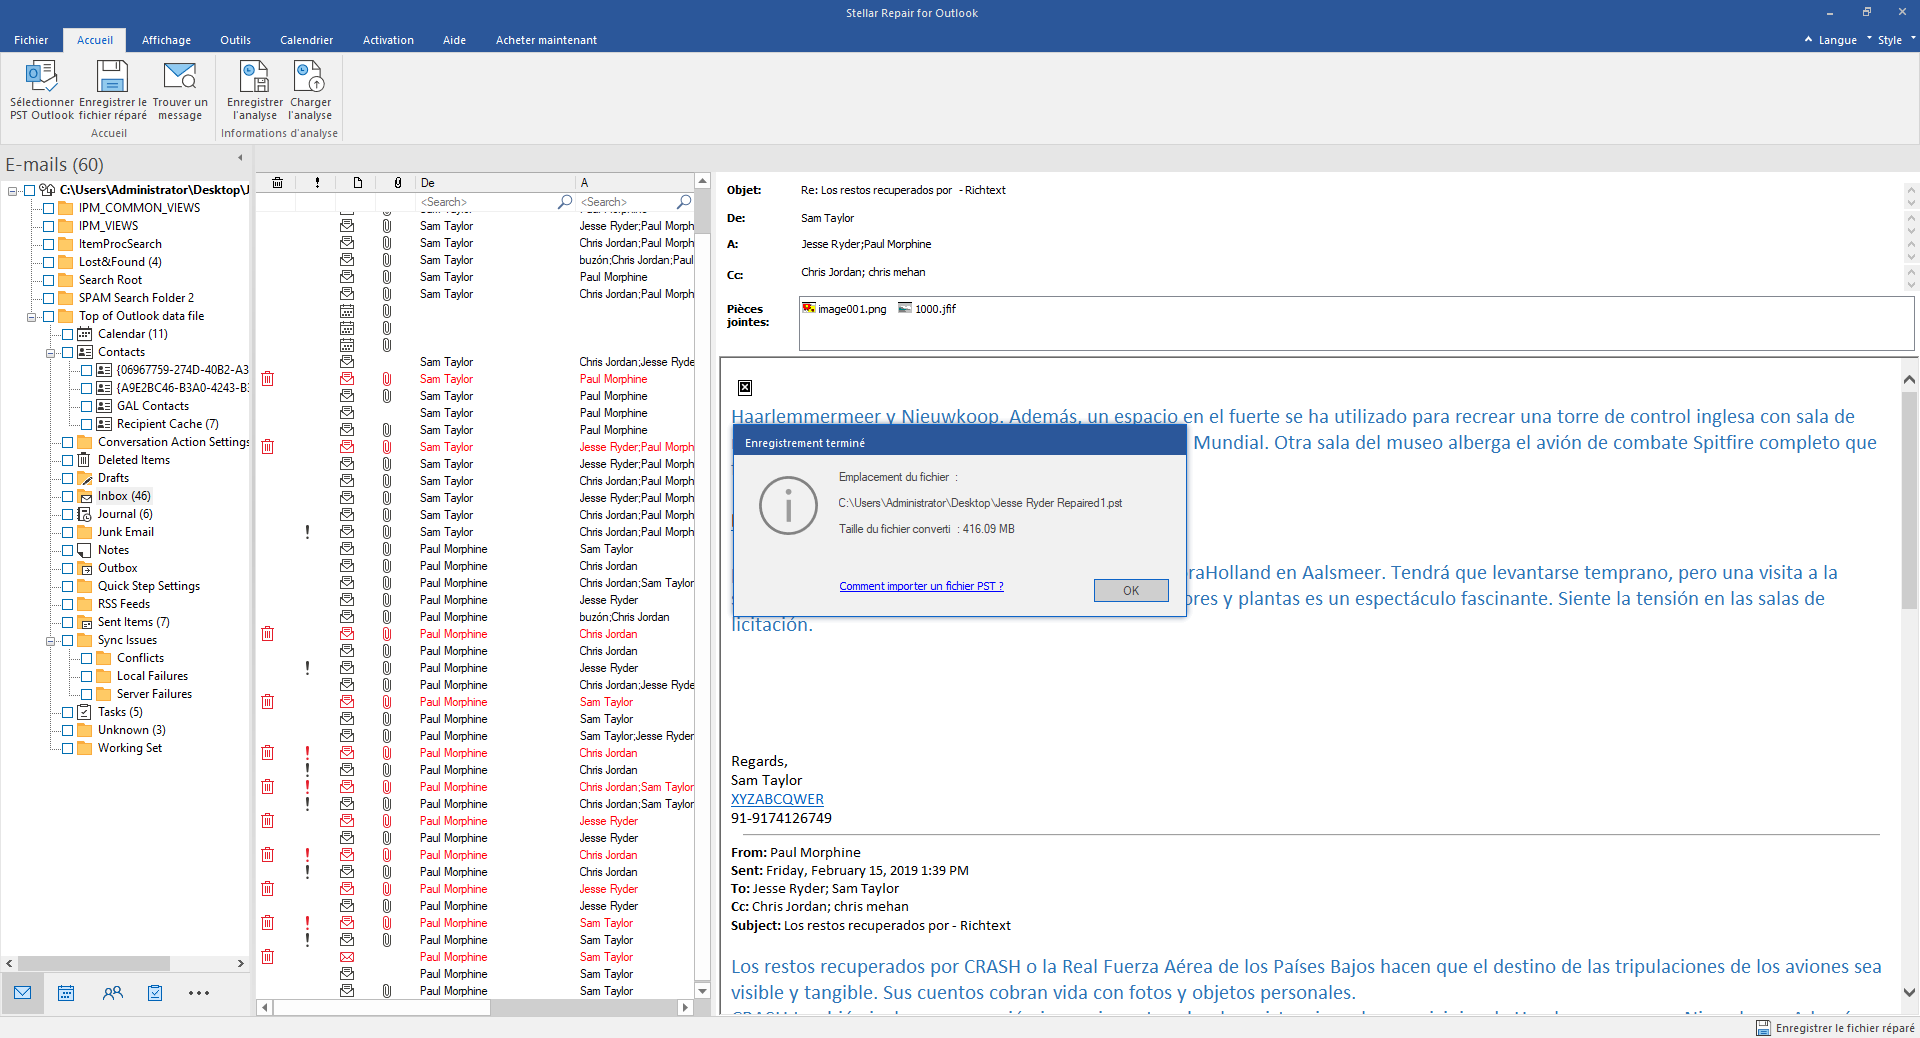Click the image001.png attachment
Viewport: 1920px width, 1038px height.
[845, 309]
